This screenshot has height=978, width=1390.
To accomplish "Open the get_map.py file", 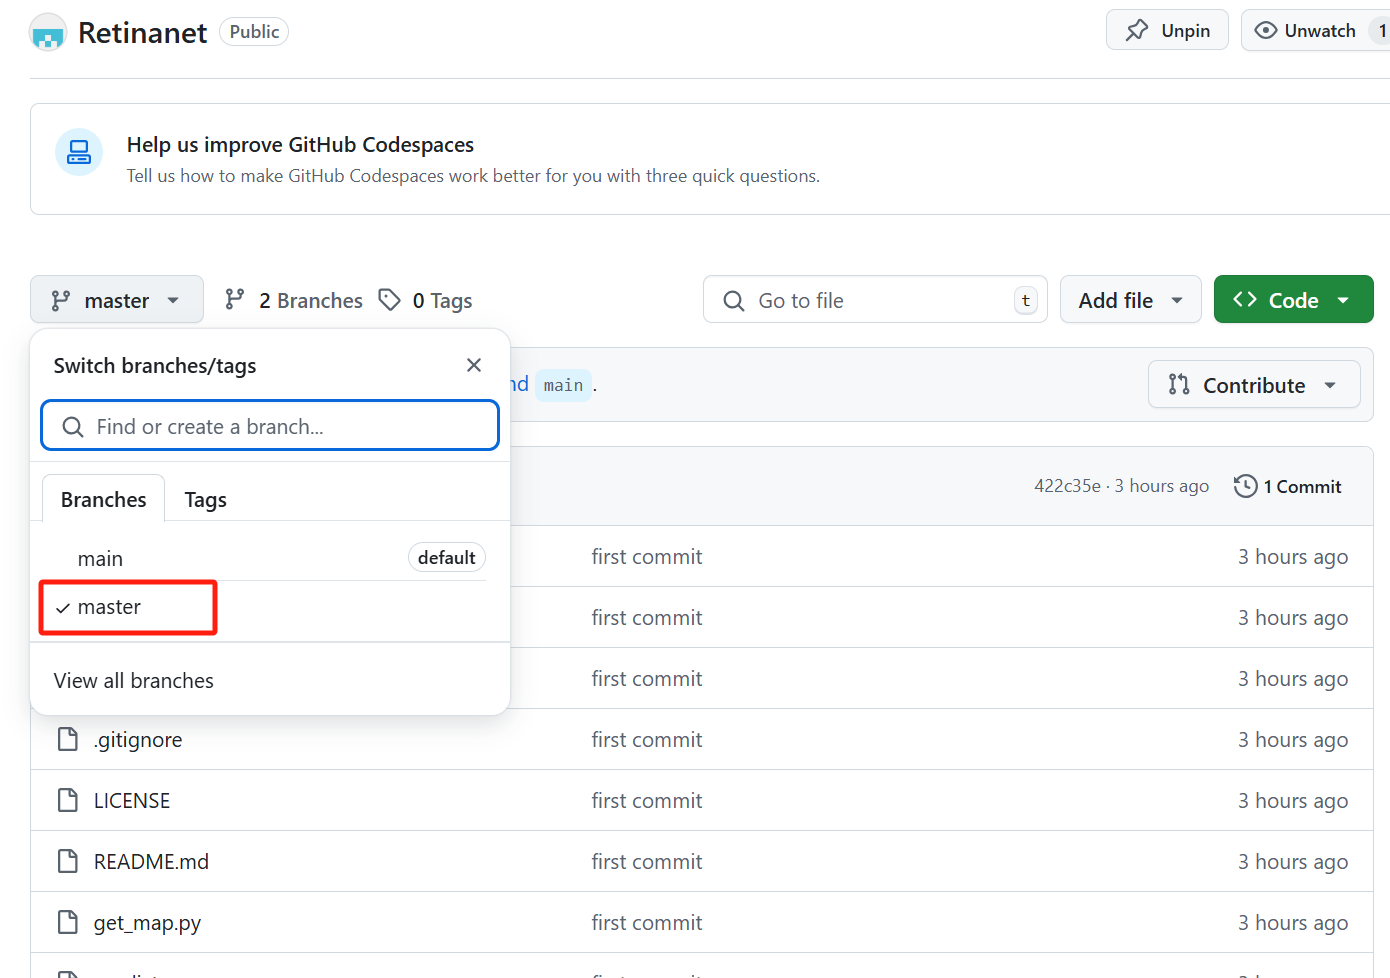I will [147, 923].
